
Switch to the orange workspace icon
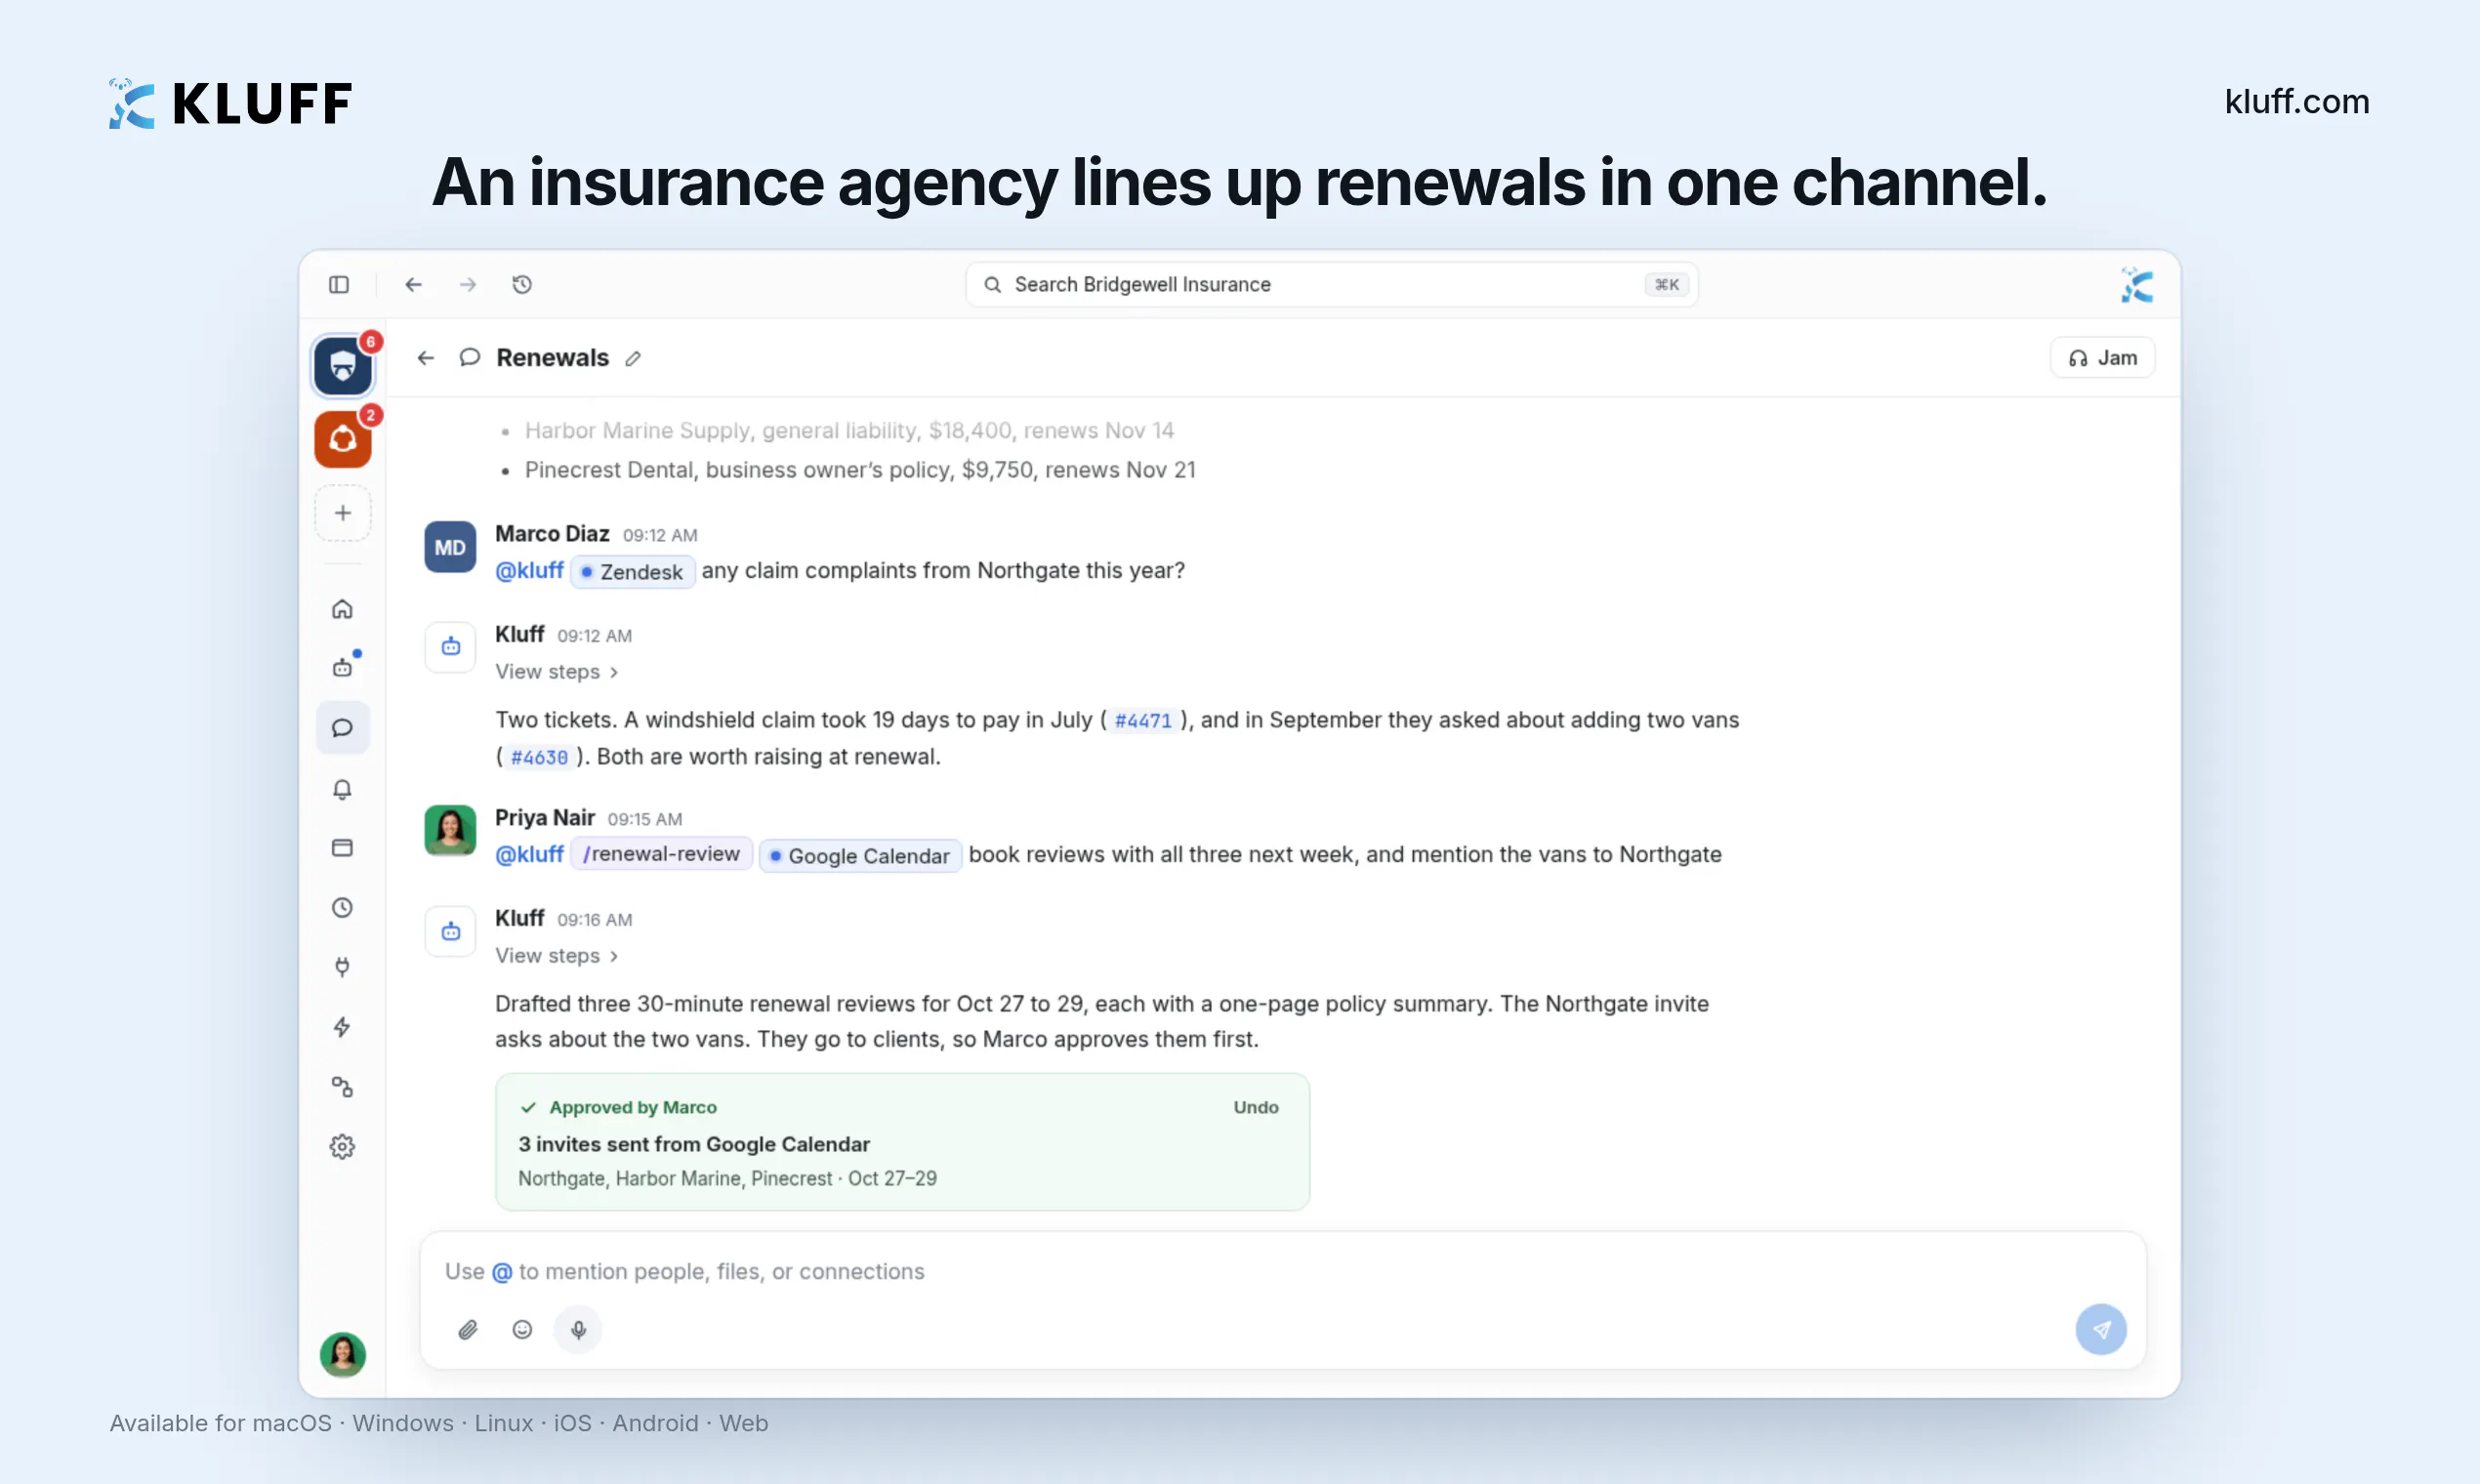click(x=343, y=439)
